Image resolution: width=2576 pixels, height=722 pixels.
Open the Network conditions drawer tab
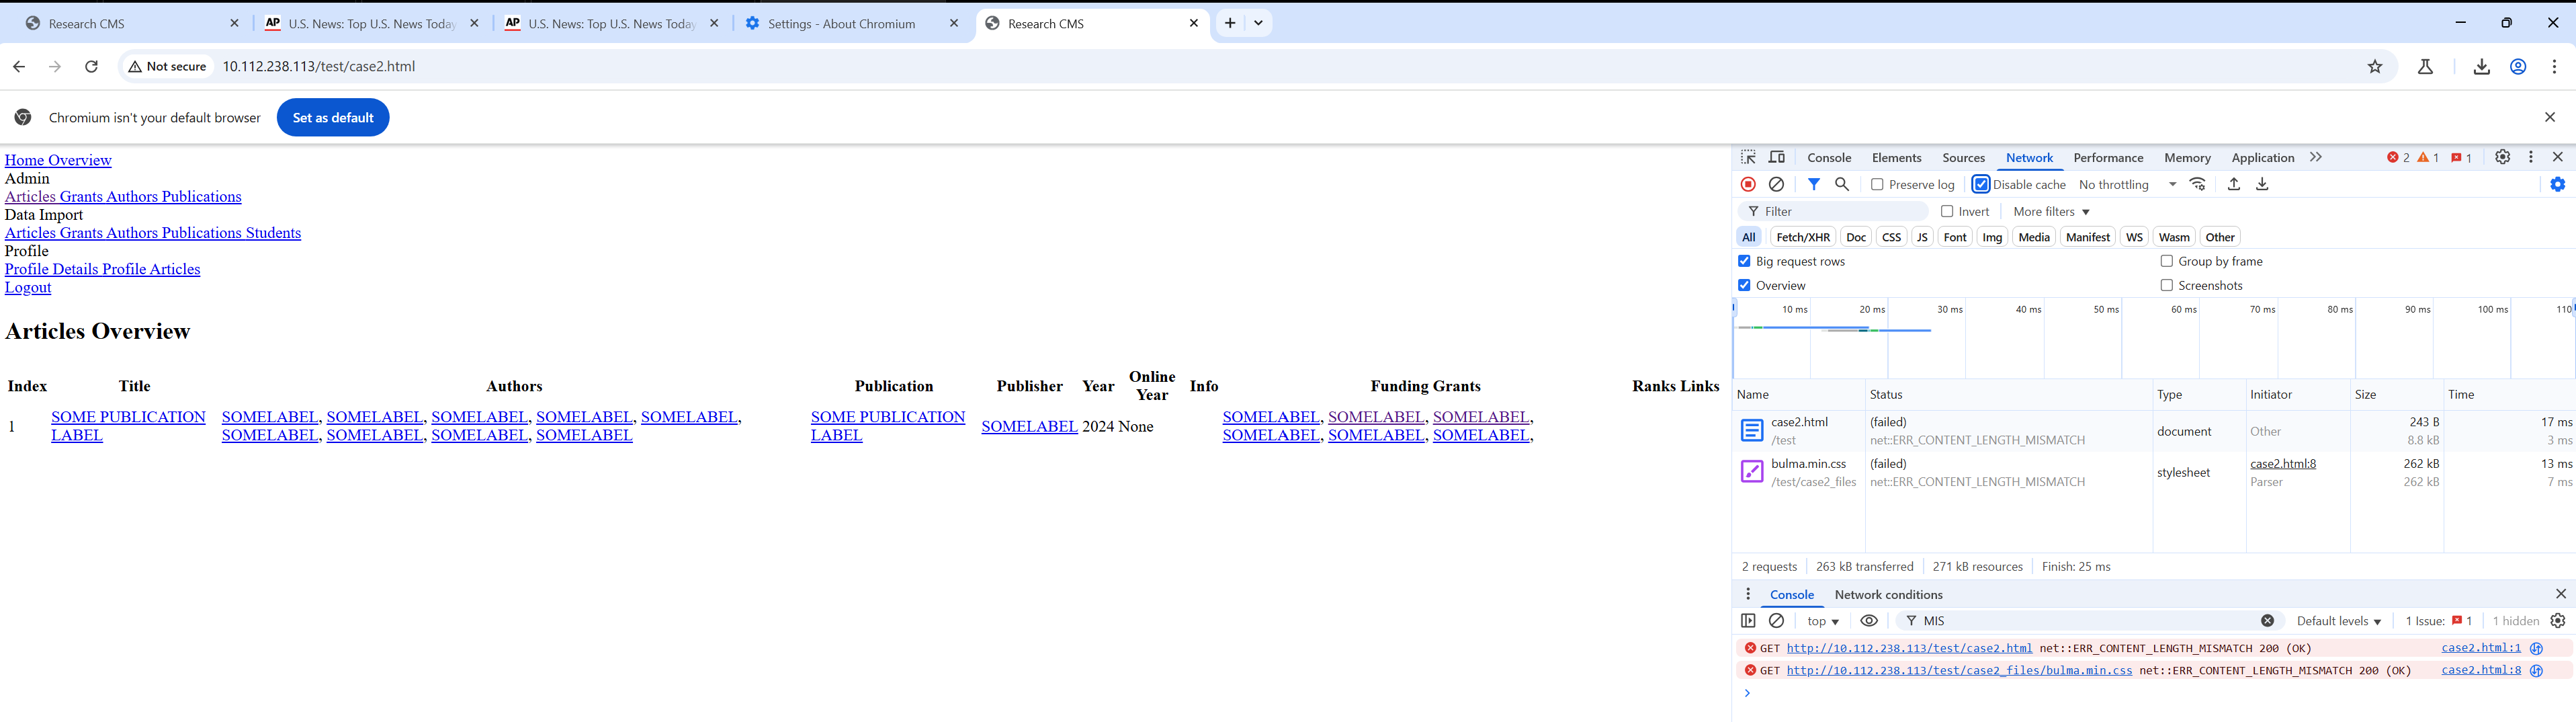pos(1888,595)
